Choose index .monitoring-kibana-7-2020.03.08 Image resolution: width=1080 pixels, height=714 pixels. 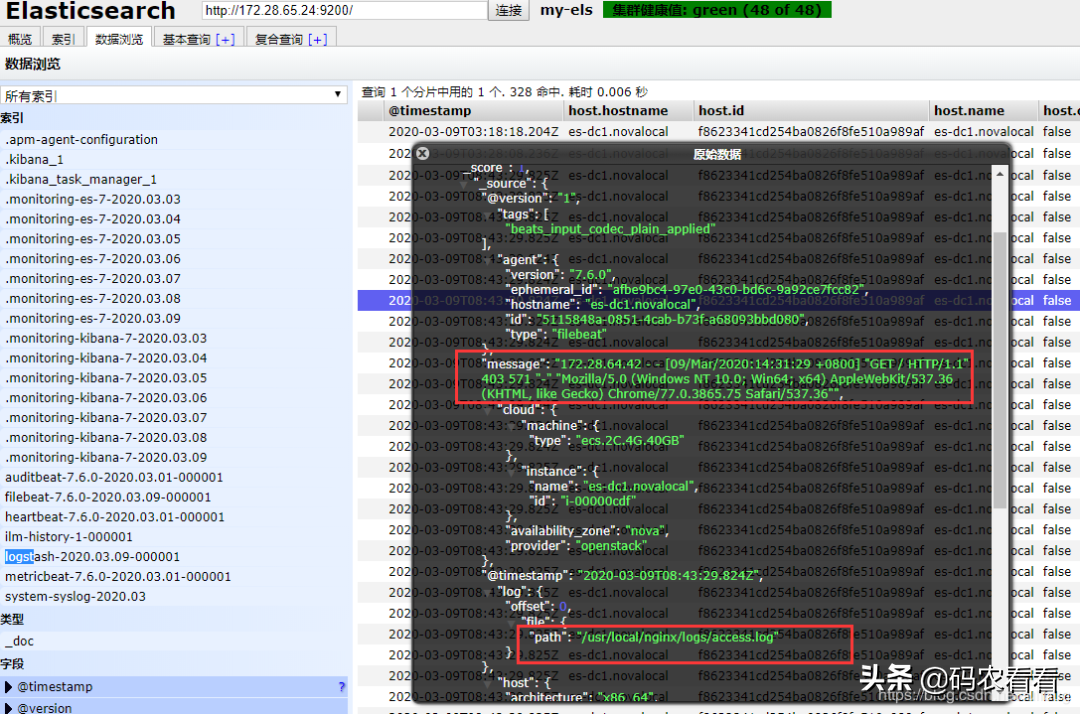[106, 438]
